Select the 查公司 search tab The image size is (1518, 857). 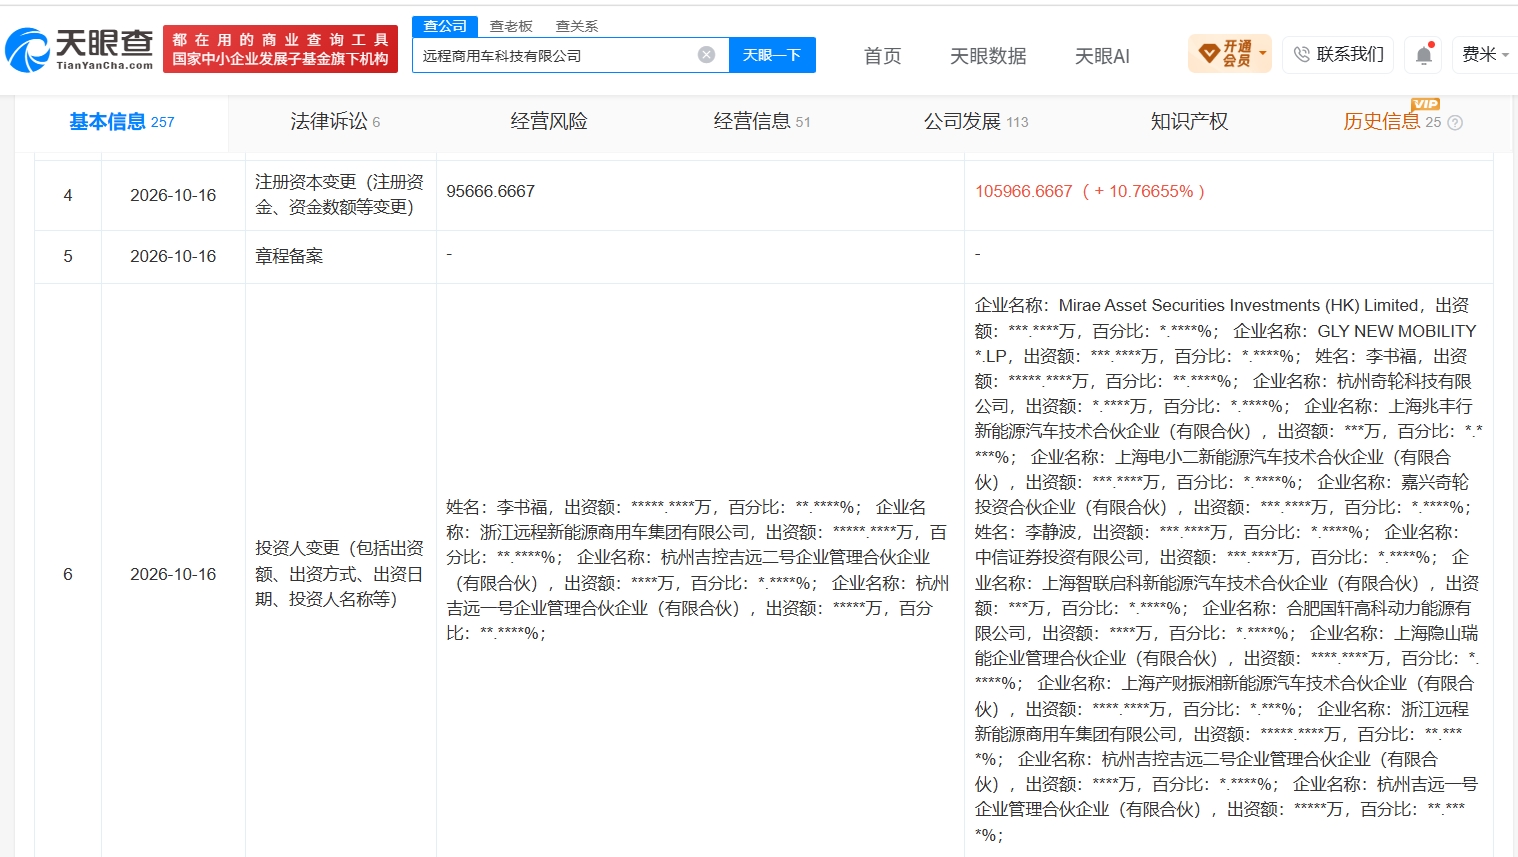point(445,26)
